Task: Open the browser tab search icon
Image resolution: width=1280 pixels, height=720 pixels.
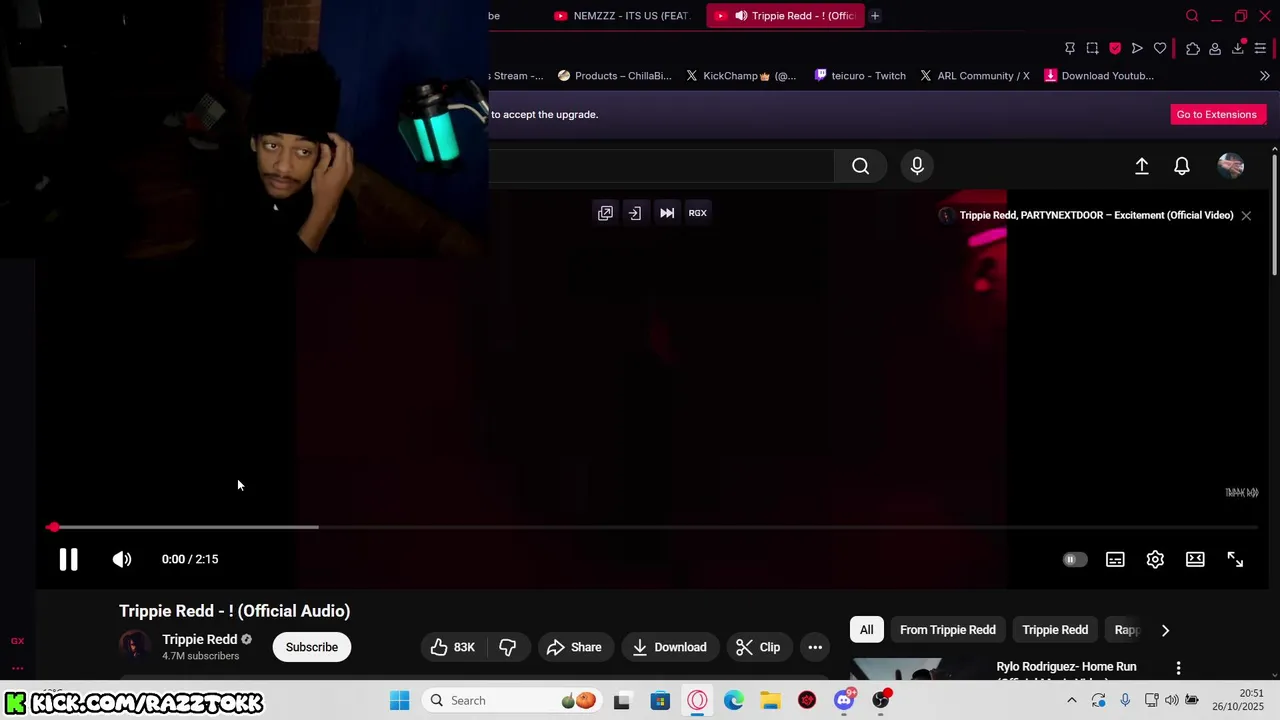Action: [x=1192, y=16]
